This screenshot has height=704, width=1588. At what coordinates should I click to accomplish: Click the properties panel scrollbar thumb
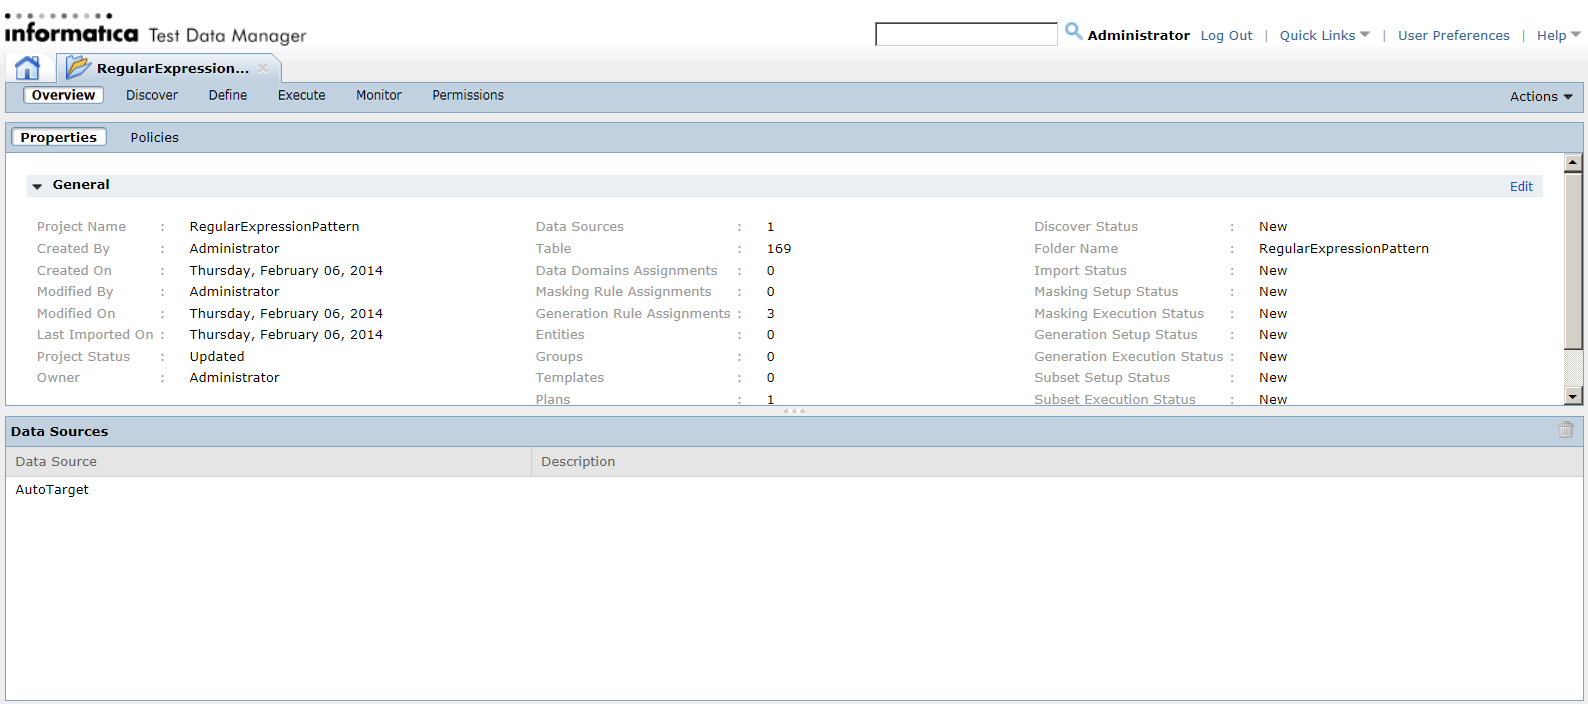click(1573, 261)
